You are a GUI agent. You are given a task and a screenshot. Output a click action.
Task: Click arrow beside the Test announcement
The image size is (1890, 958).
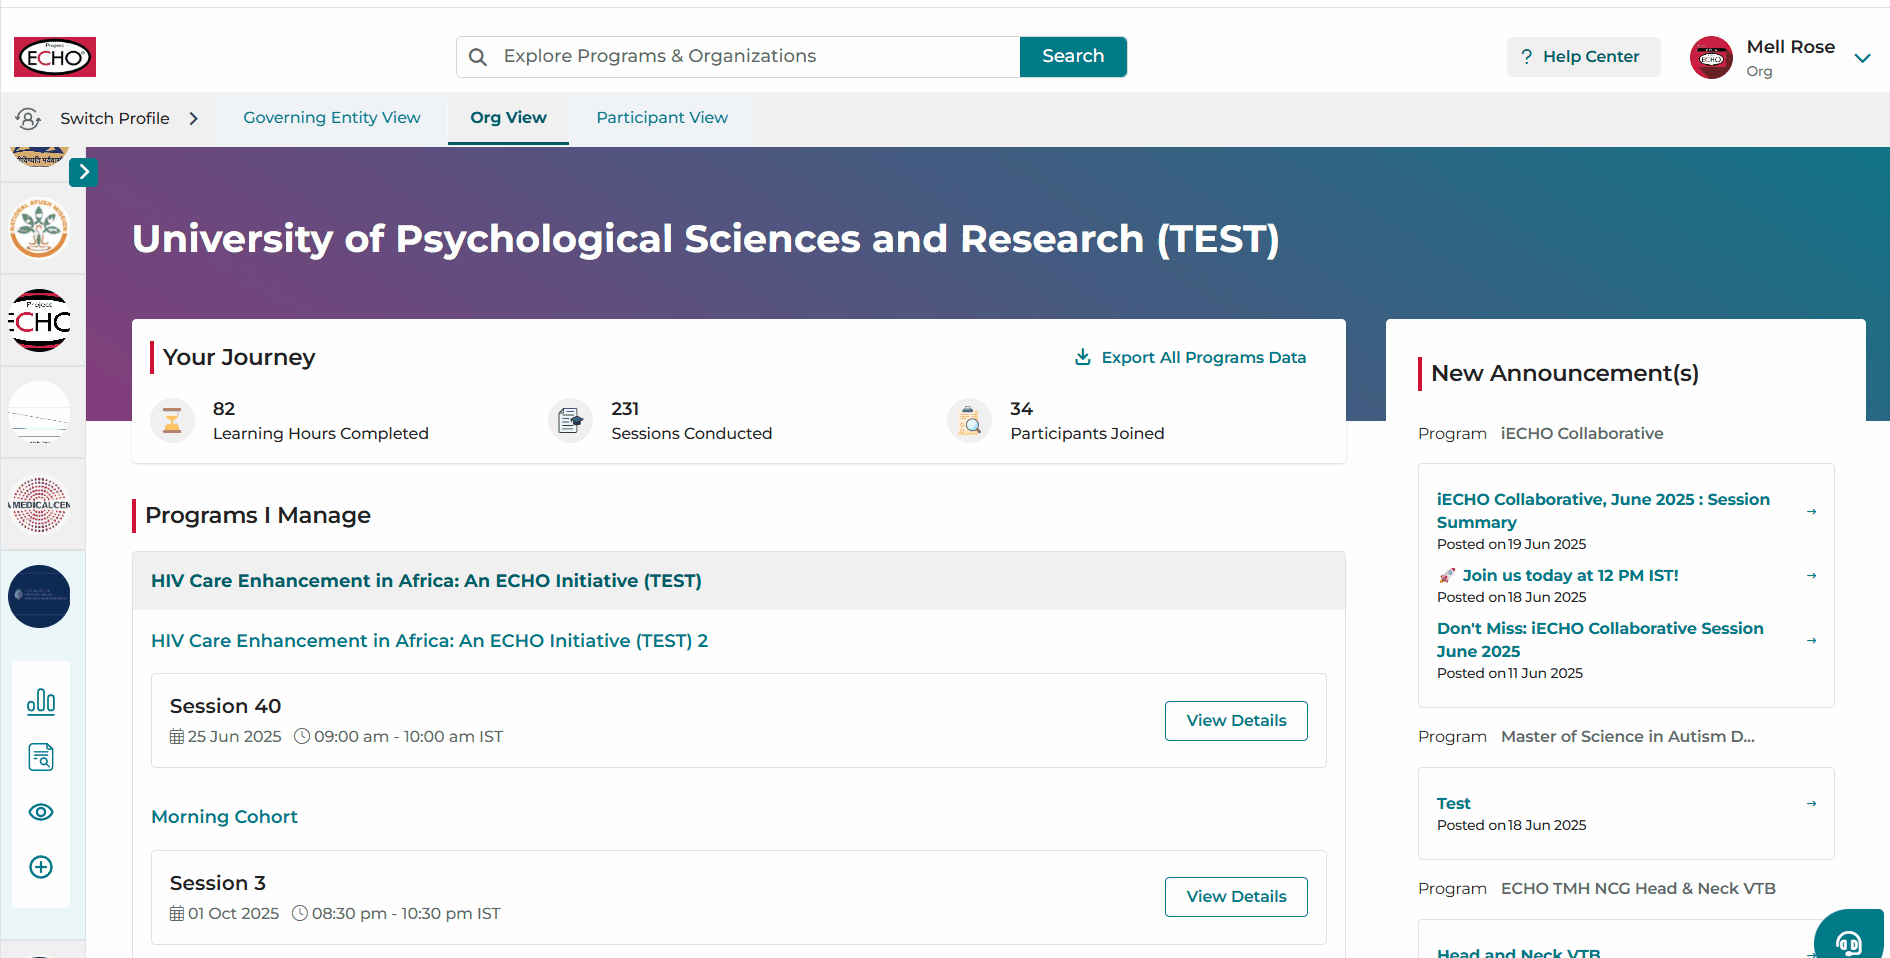click(1811, 804)
